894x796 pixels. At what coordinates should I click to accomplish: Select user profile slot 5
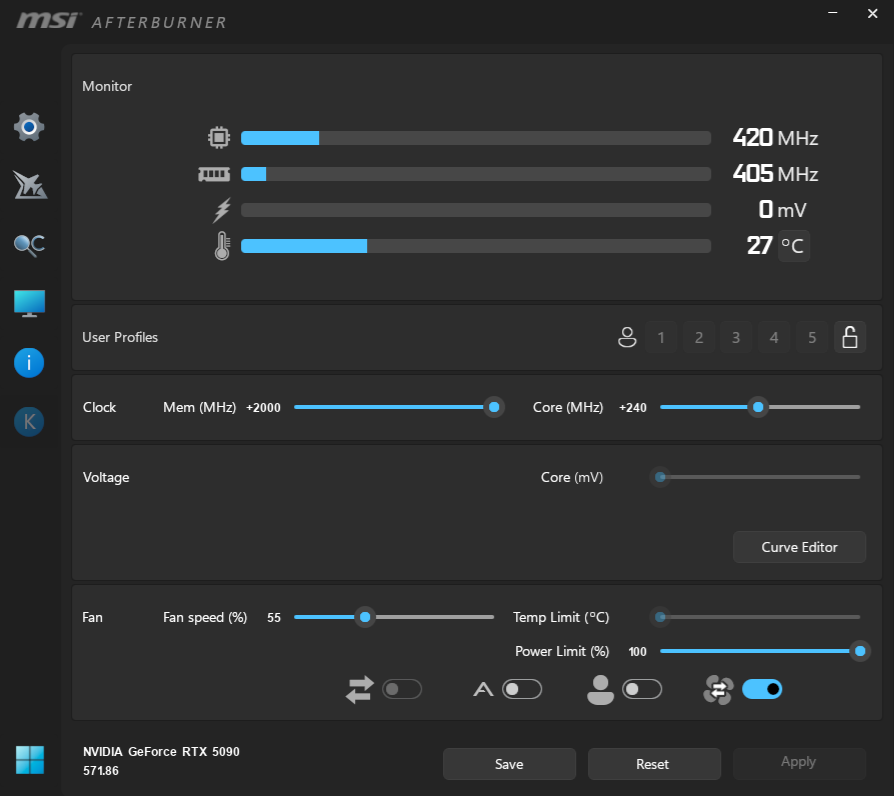coord(812,338)
